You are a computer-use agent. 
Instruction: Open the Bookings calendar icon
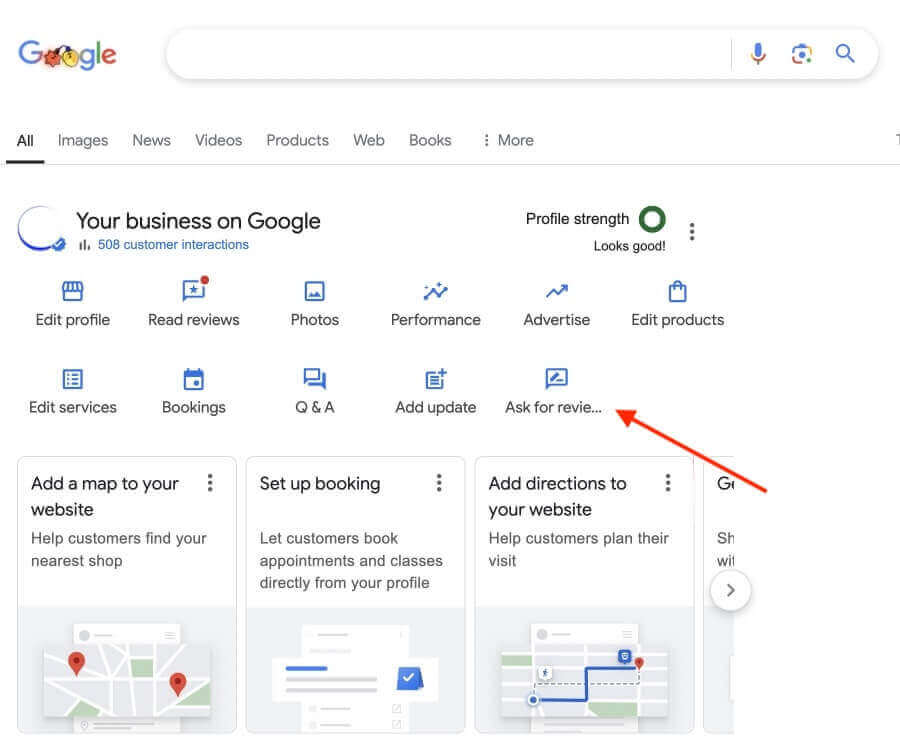point(194,379)
